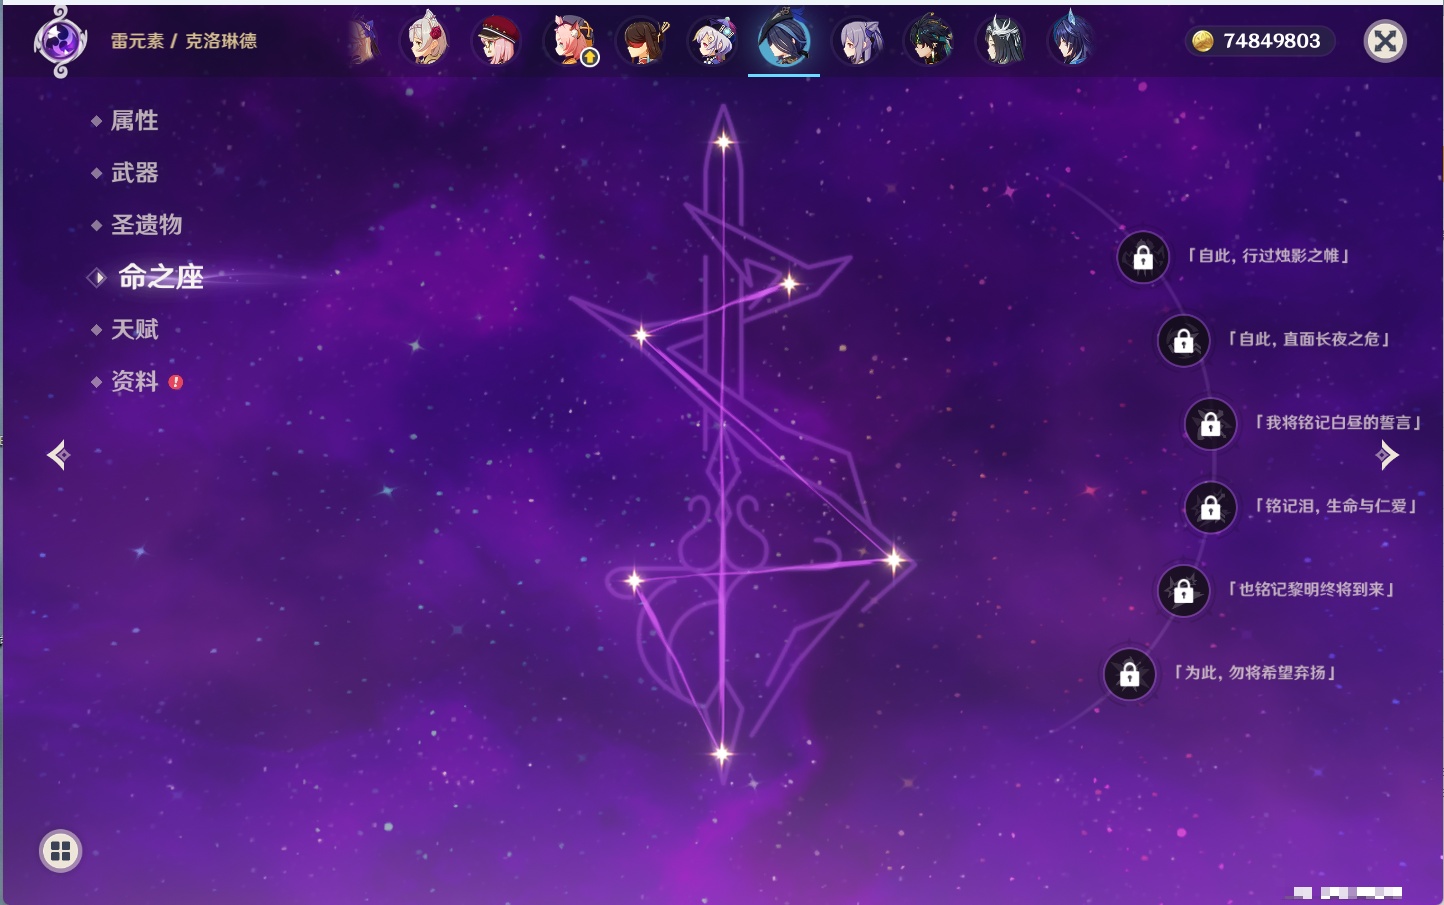This screenshot has height=905, width=1444.
Task: Click the yellow upgrade arrow badge
Action: (x=590, y=58)
